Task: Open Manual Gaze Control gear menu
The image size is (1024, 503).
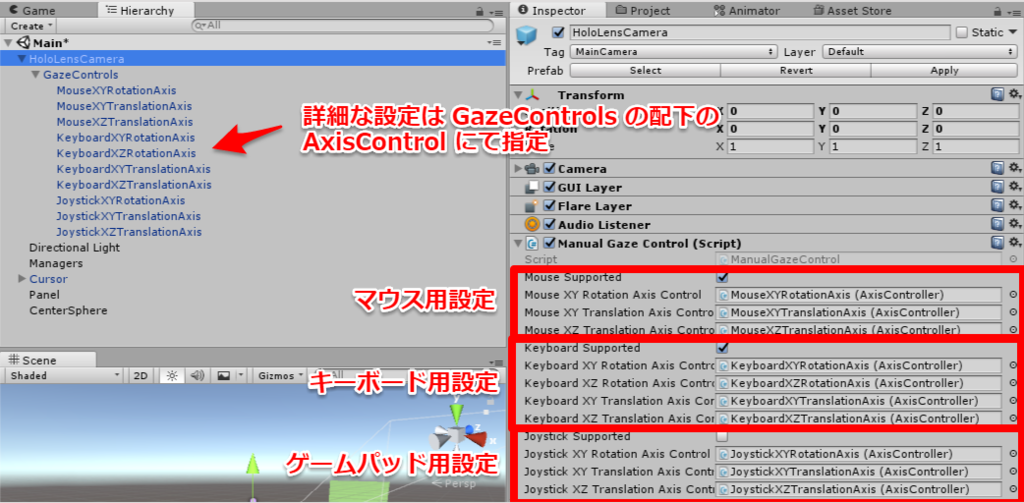Action: pyautogui.click(x=1015, y=243)
